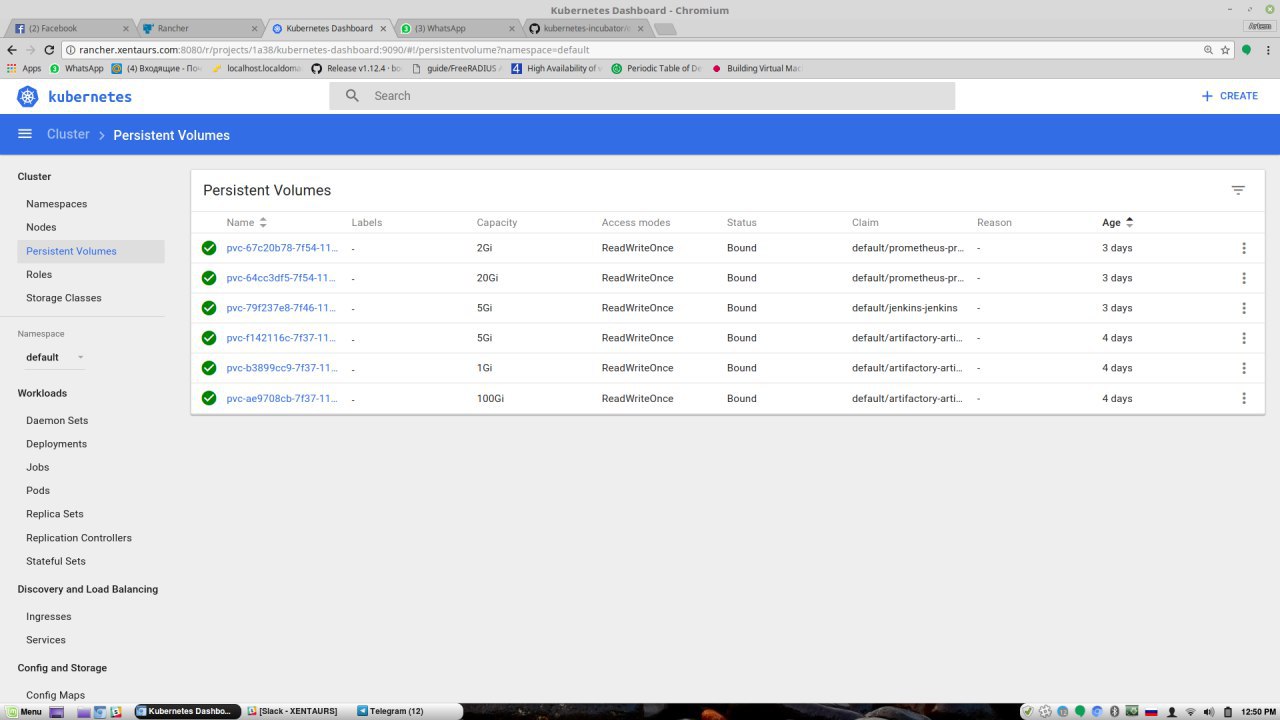Open the Apps bookmarks shortcut
1280x720 pixels.
(x=24, y=69)
